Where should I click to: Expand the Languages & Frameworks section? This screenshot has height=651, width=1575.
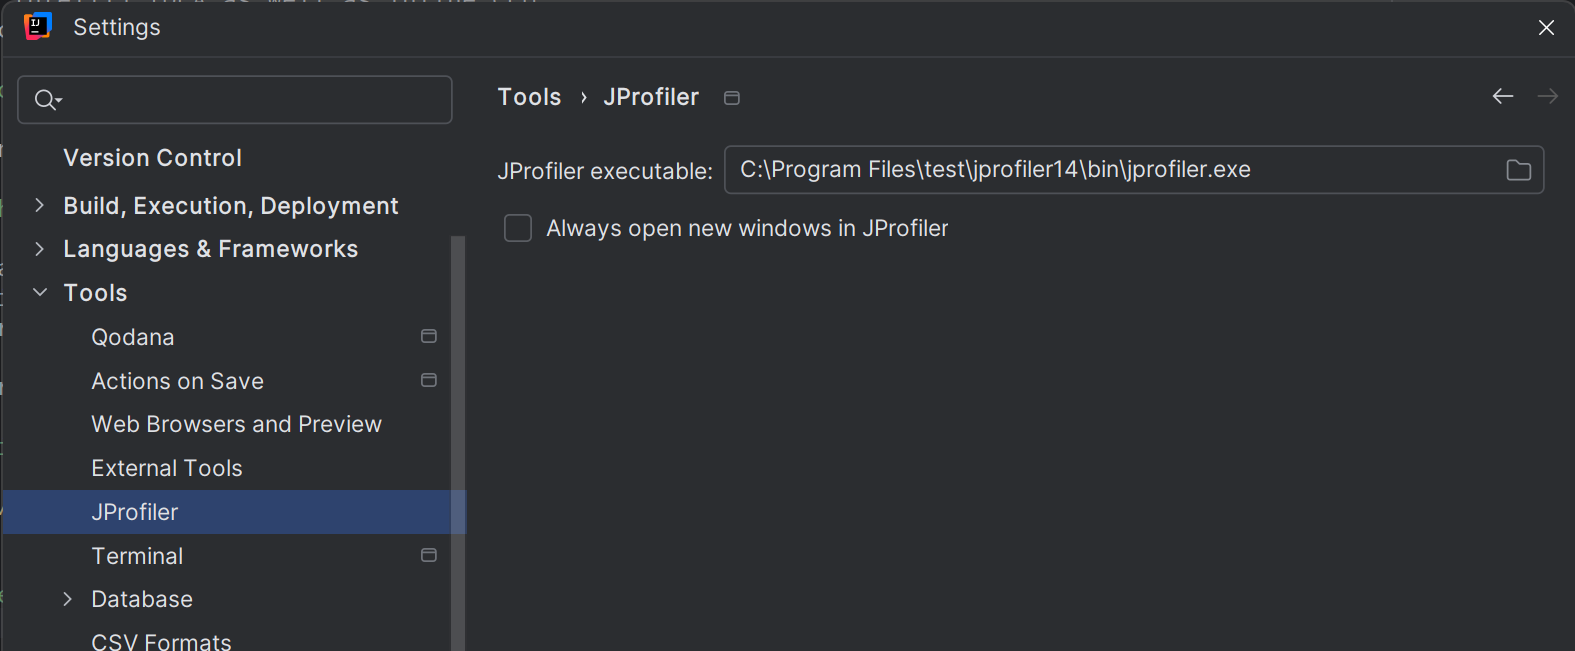coord(39,248)
